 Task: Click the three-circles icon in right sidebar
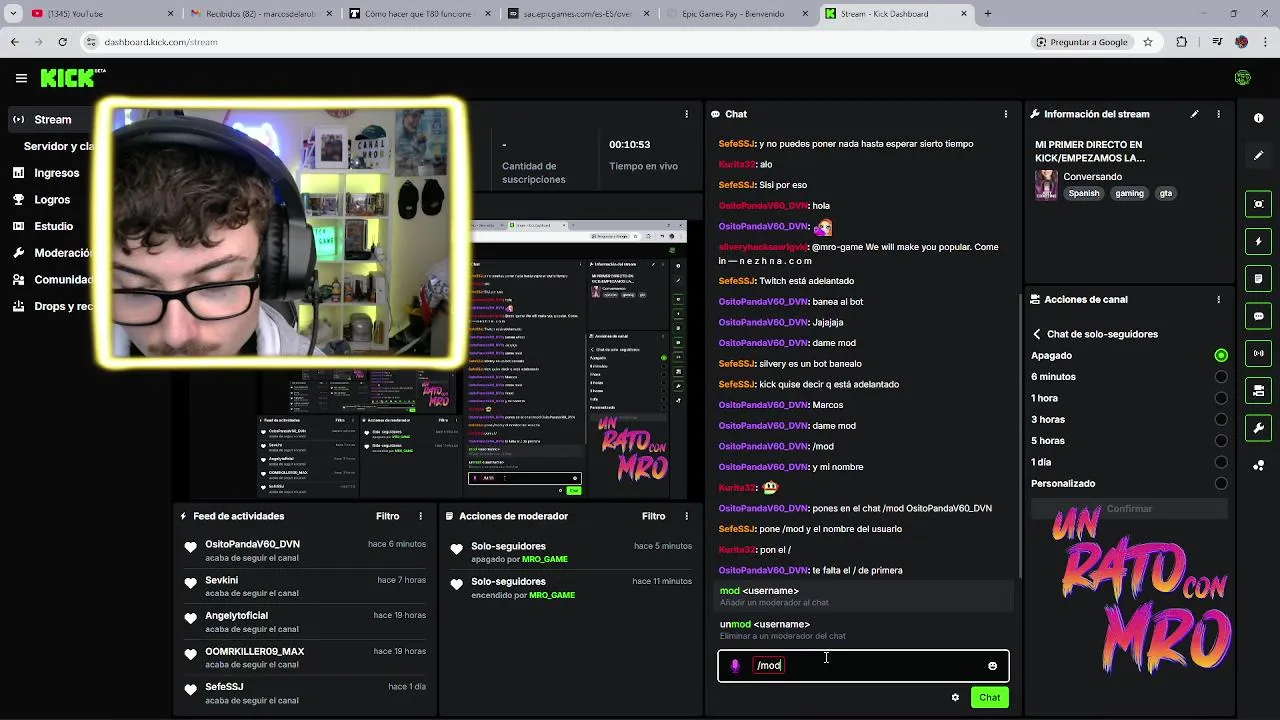(1258, 466)
